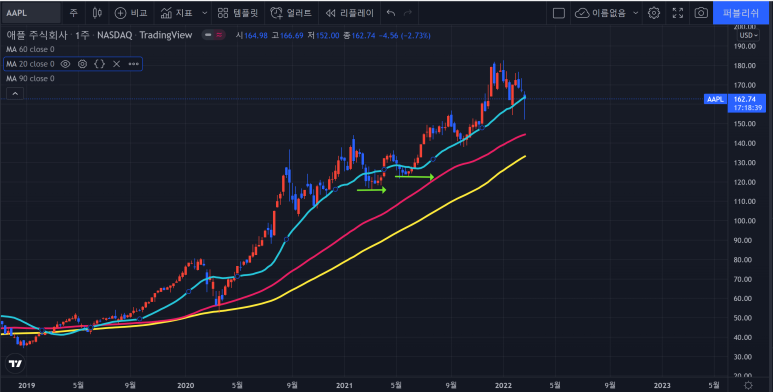Create a new 얼러트 alert
The width and height of the screenshot is (773, 392).
click(x=291, y=13)
